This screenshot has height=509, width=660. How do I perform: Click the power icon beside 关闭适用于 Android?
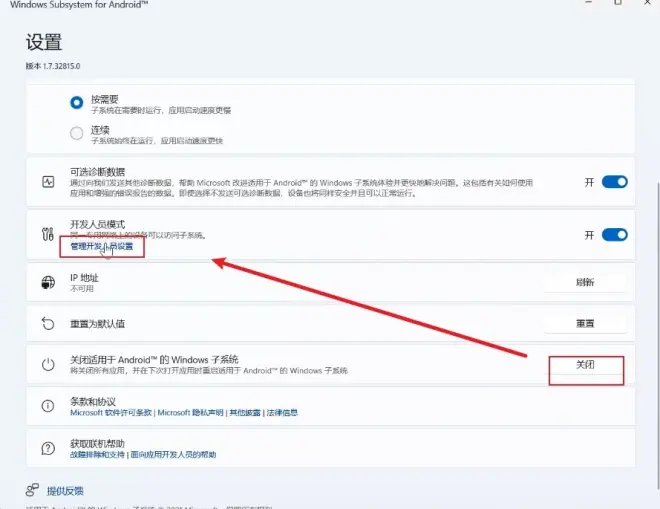[x=48, y=364]
